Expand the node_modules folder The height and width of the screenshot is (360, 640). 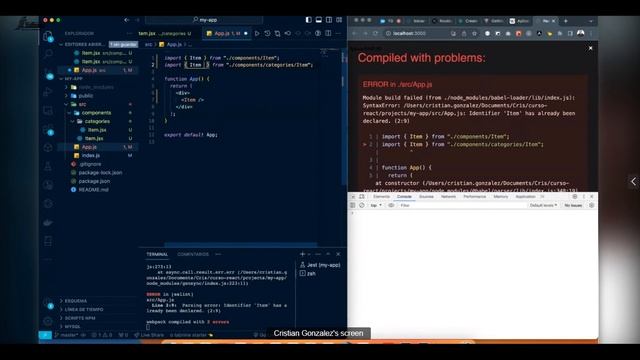pyautogui.click(x=96, y=87)
